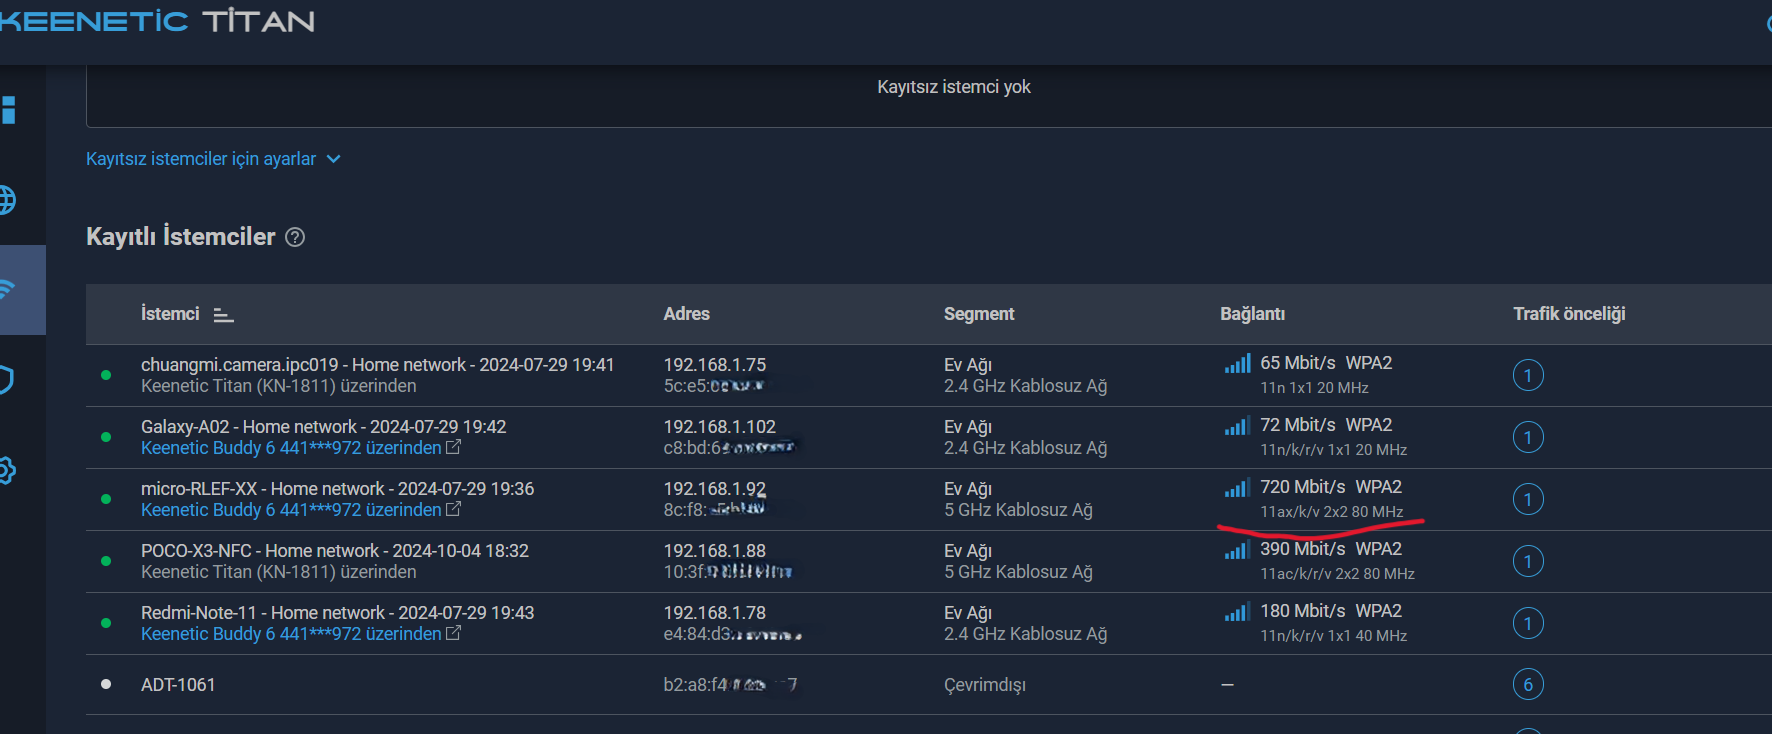Click the 11ac/k/r/v 2x2 80 MHz text
This screenshot has width=1772, height=734.
(x=1337, y=574)
